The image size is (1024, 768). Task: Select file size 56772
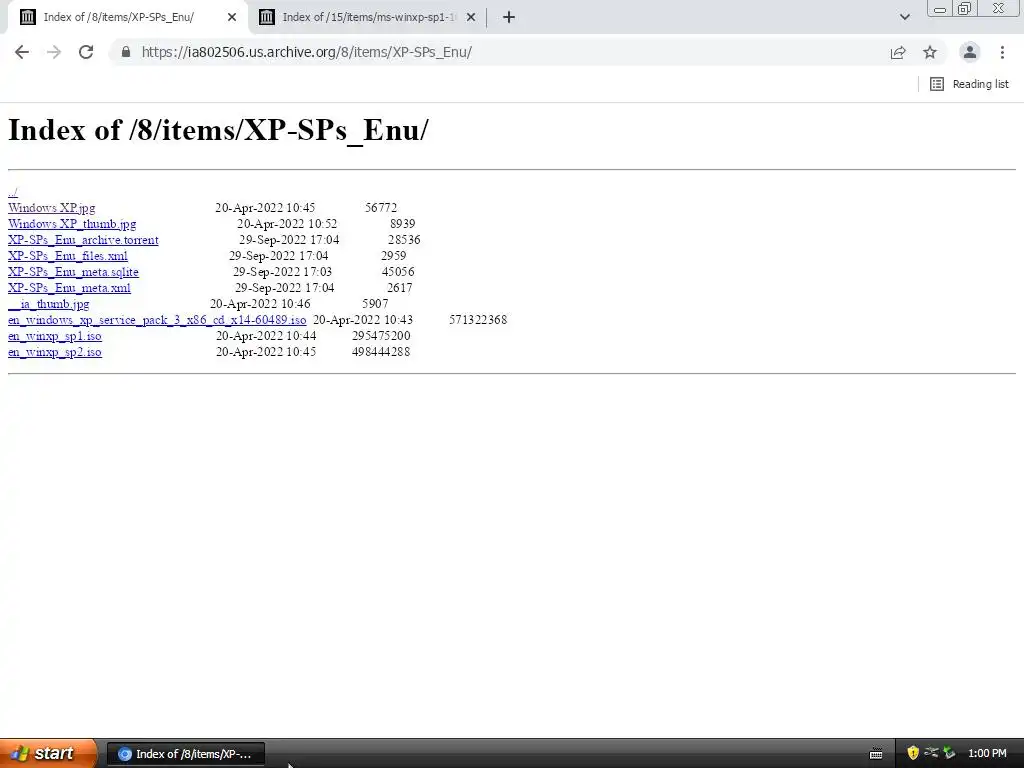click(381, 208)
